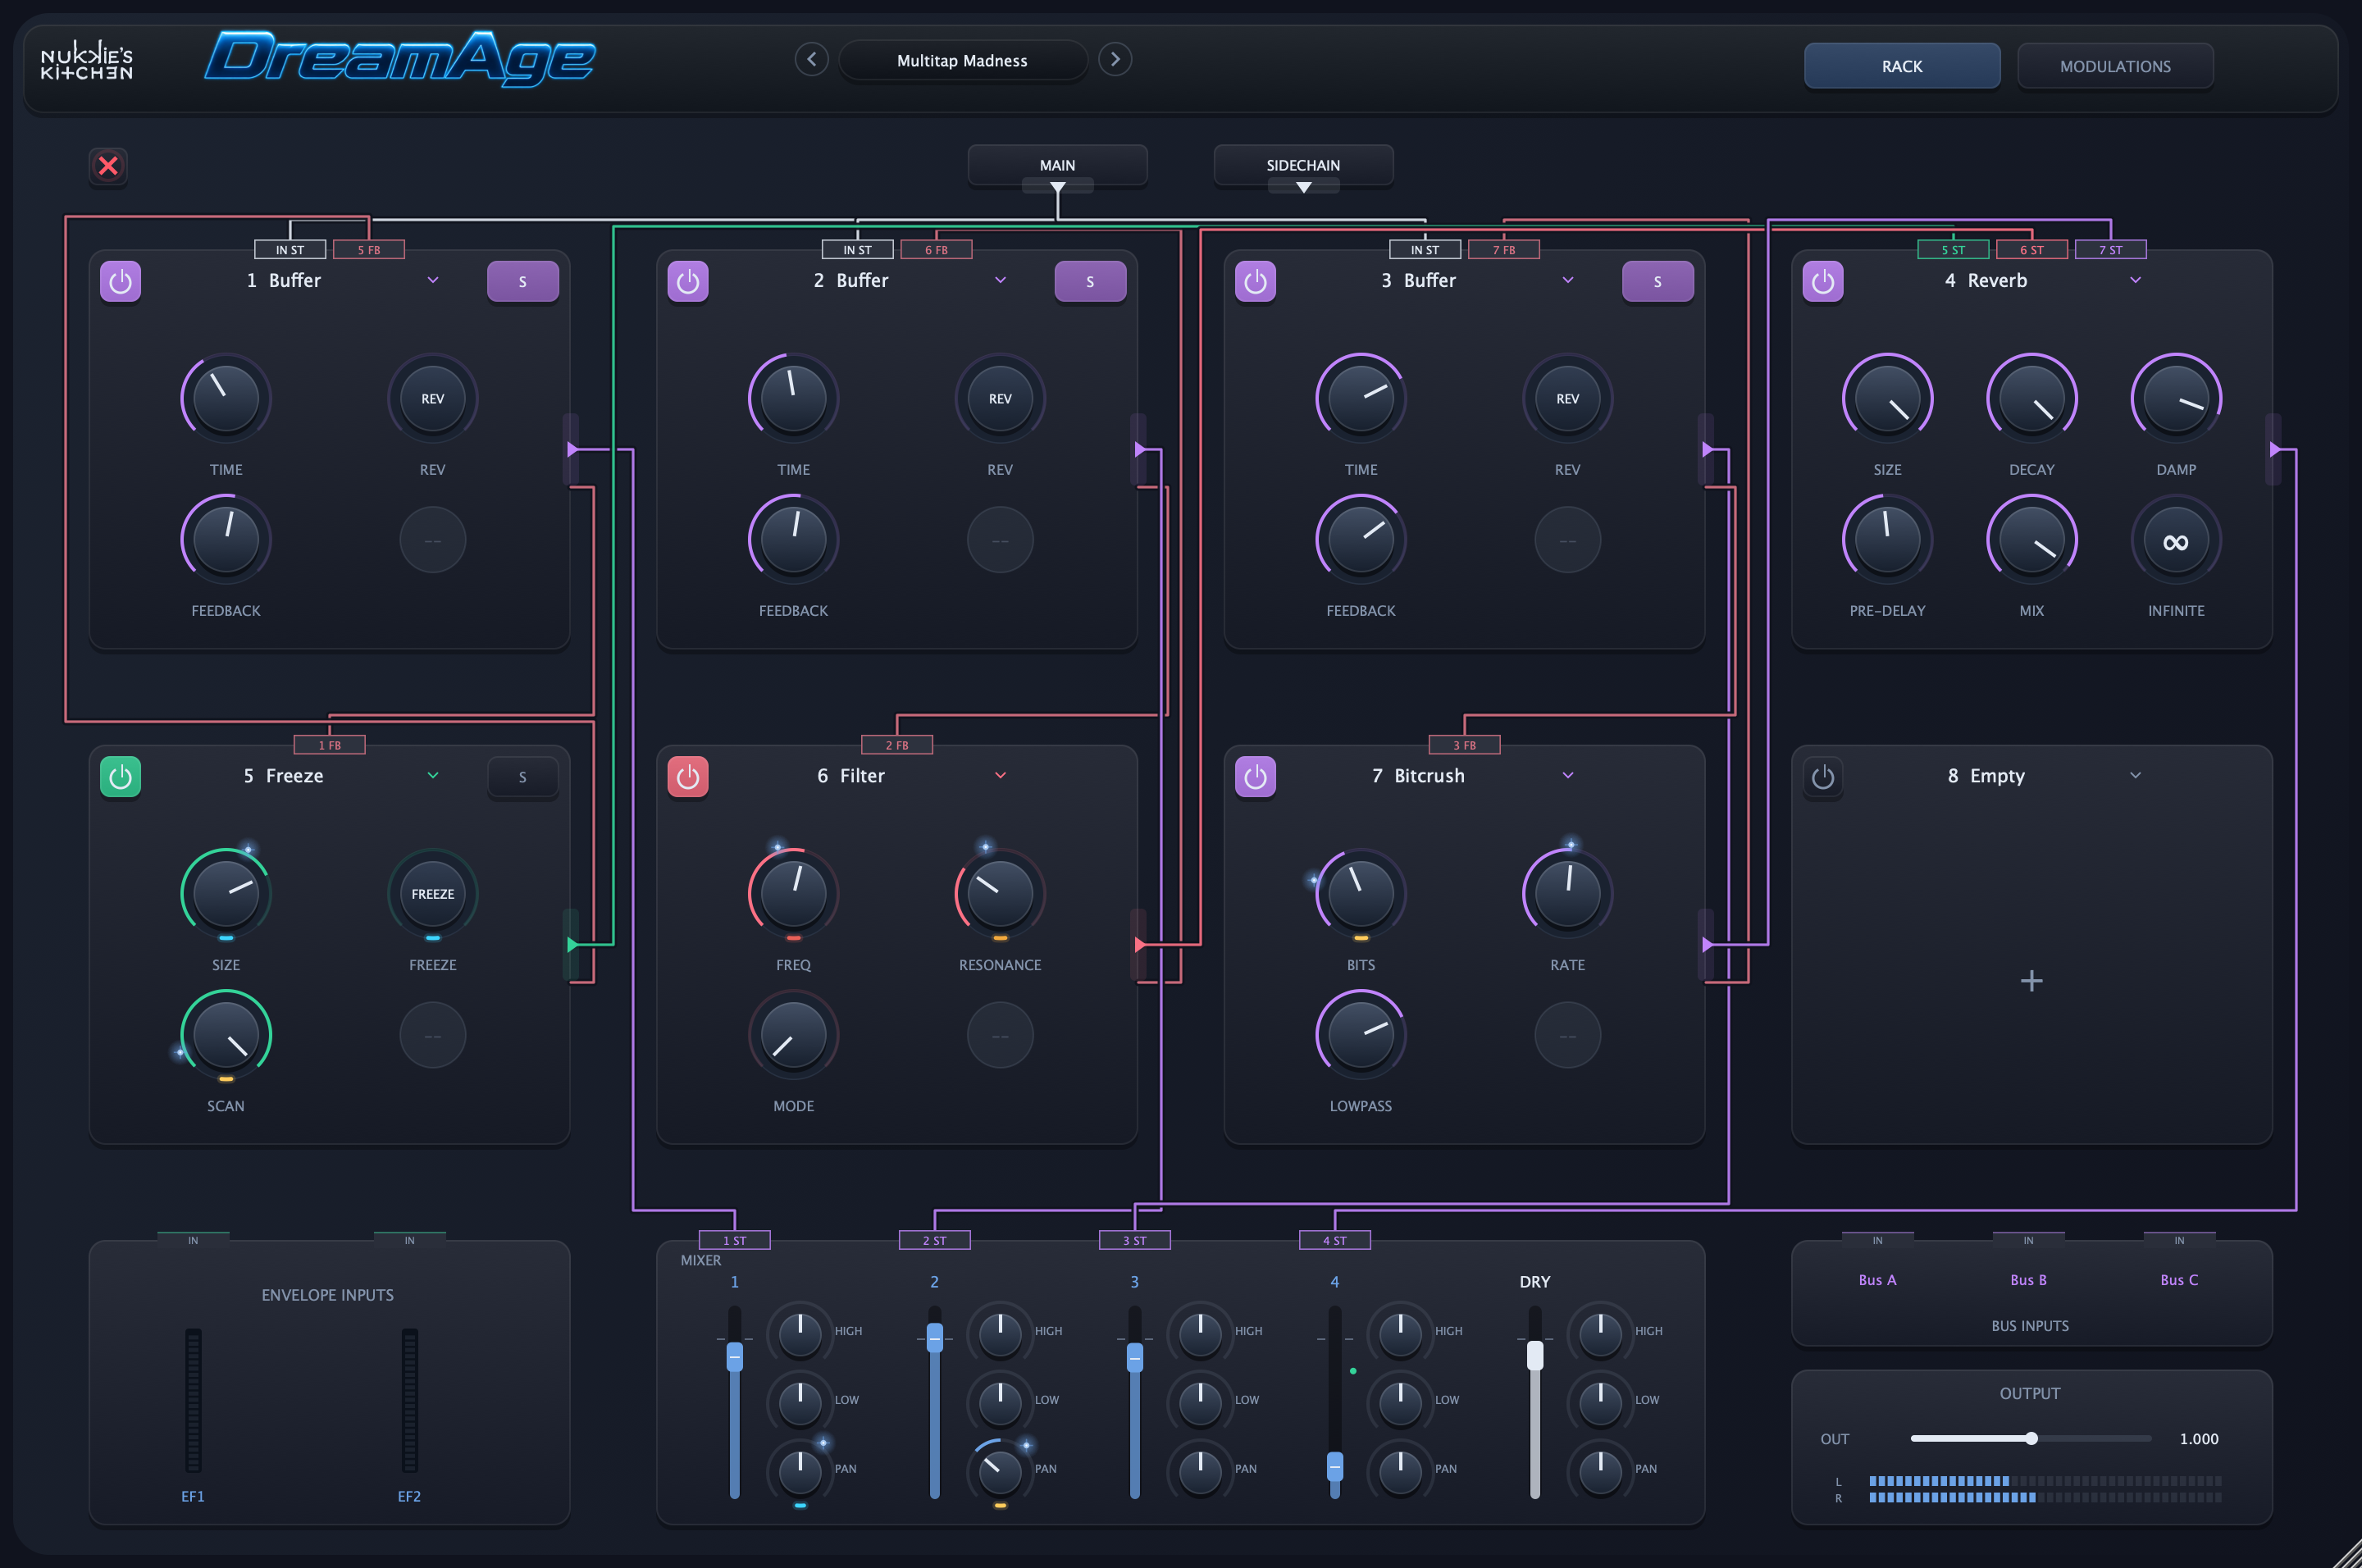The width and height of the screenshot is (2362, 1568).
Task: Open 3 Buffer module type dropdown
Action: coord(1568,280)
